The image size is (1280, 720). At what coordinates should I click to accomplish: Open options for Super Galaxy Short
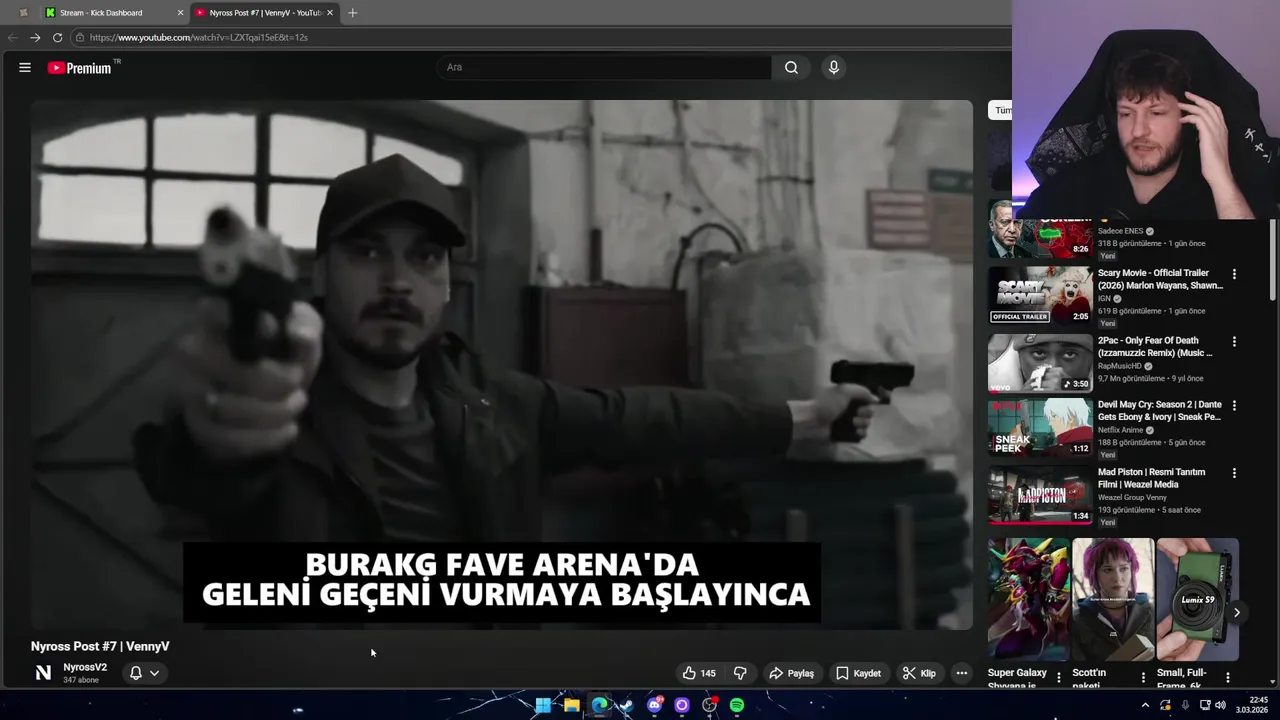click(1059, 677)
